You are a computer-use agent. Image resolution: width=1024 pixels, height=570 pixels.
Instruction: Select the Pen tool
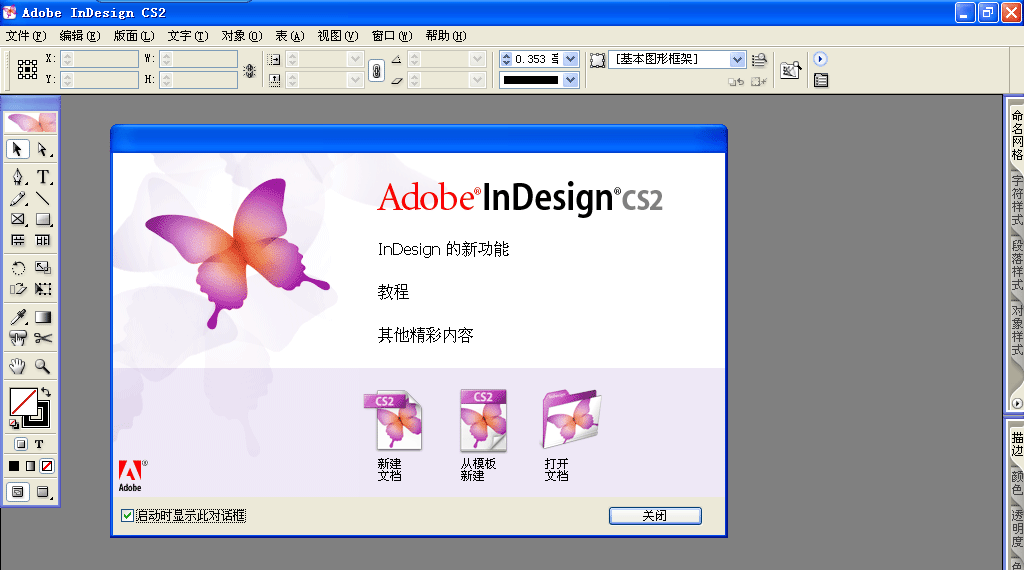(x=18, y=177)
